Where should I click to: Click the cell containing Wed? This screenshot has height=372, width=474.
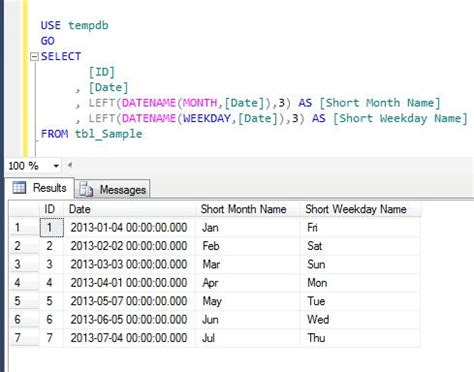coord(360,320)
